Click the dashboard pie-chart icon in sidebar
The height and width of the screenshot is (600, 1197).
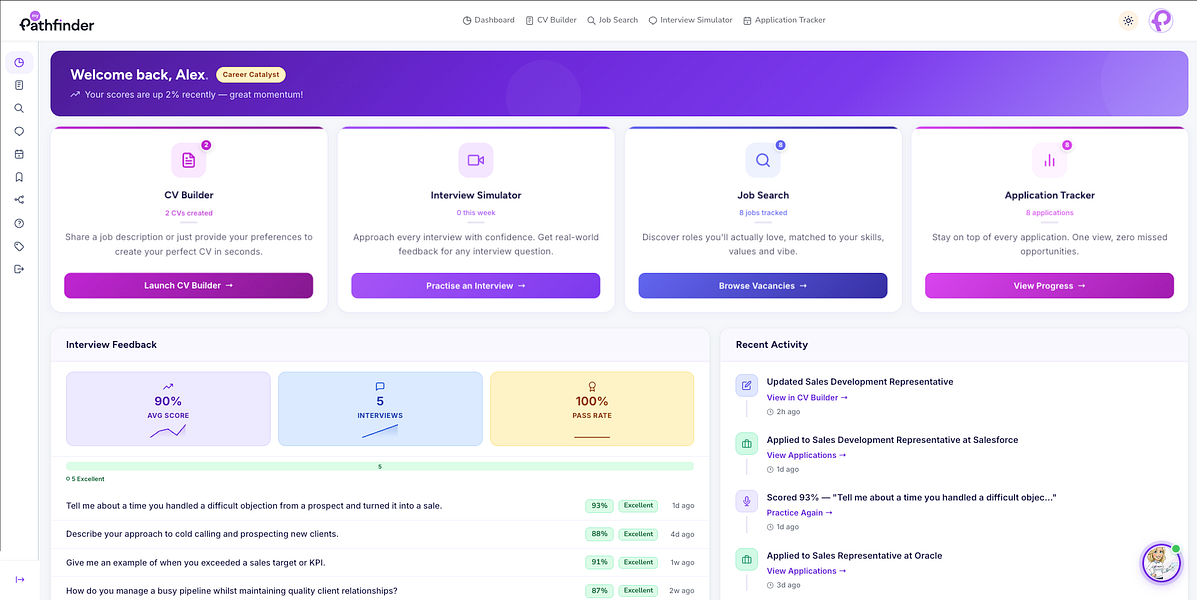[19, 63]
